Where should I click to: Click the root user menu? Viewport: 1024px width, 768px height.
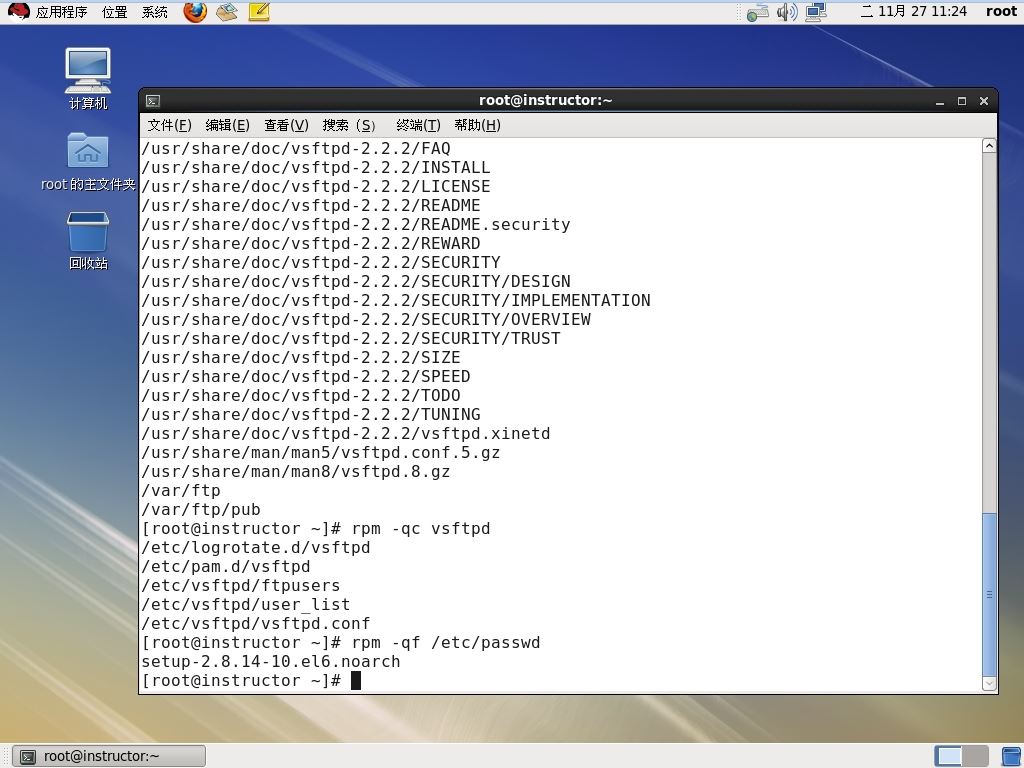click(x=1001, y=11)
